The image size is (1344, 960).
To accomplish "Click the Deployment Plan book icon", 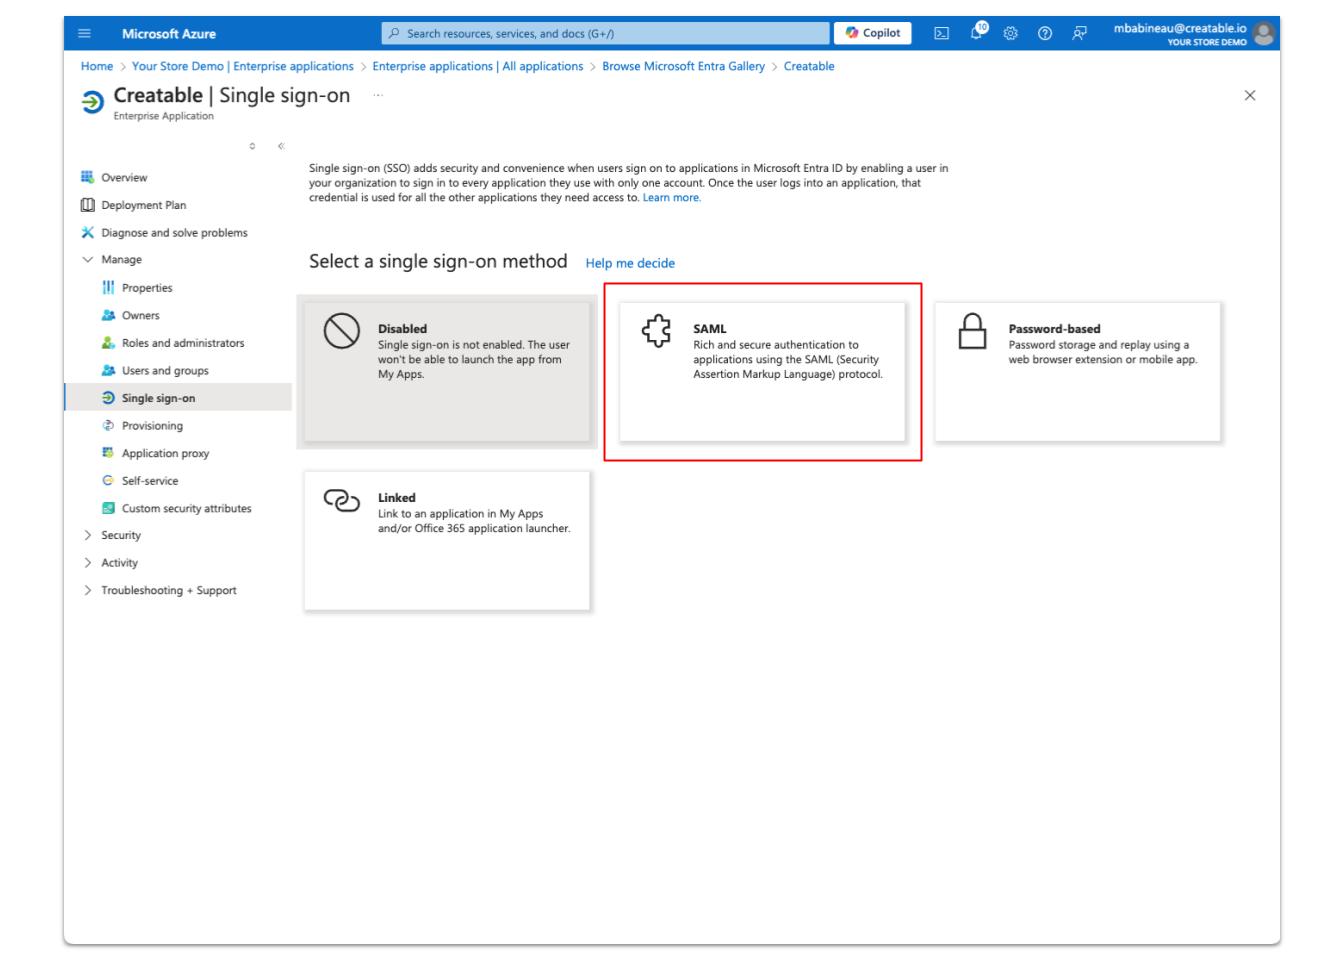I will (x=87, y=205).
